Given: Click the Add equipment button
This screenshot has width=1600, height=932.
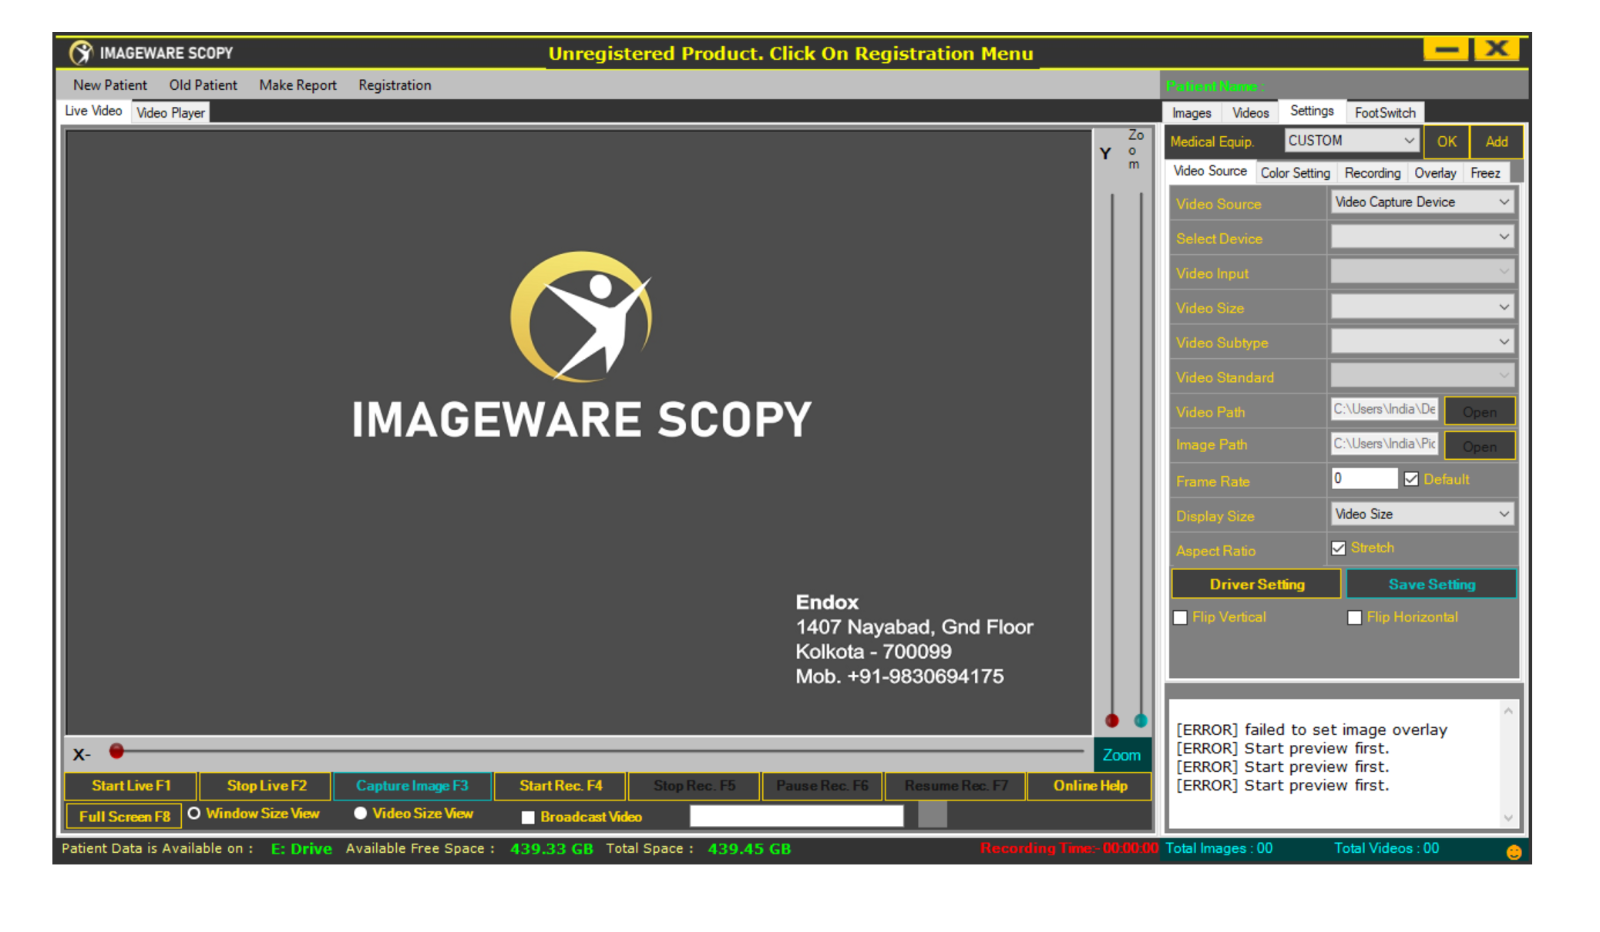Looking at the screenshot, I should tap(1496, 142).
